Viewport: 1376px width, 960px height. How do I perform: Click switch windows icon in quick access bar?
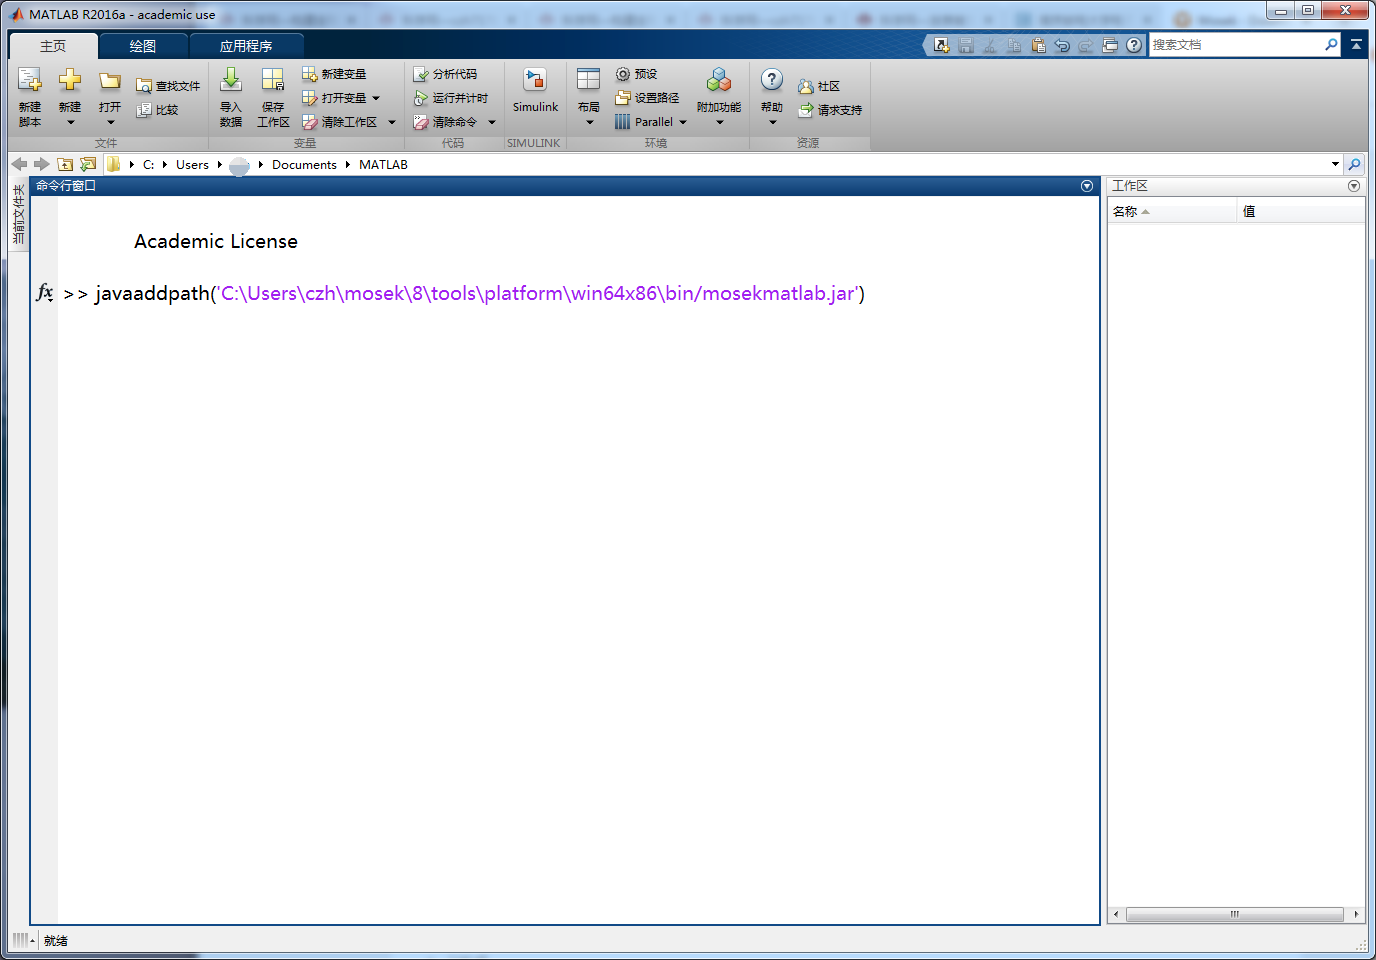tap(1110, 45)
